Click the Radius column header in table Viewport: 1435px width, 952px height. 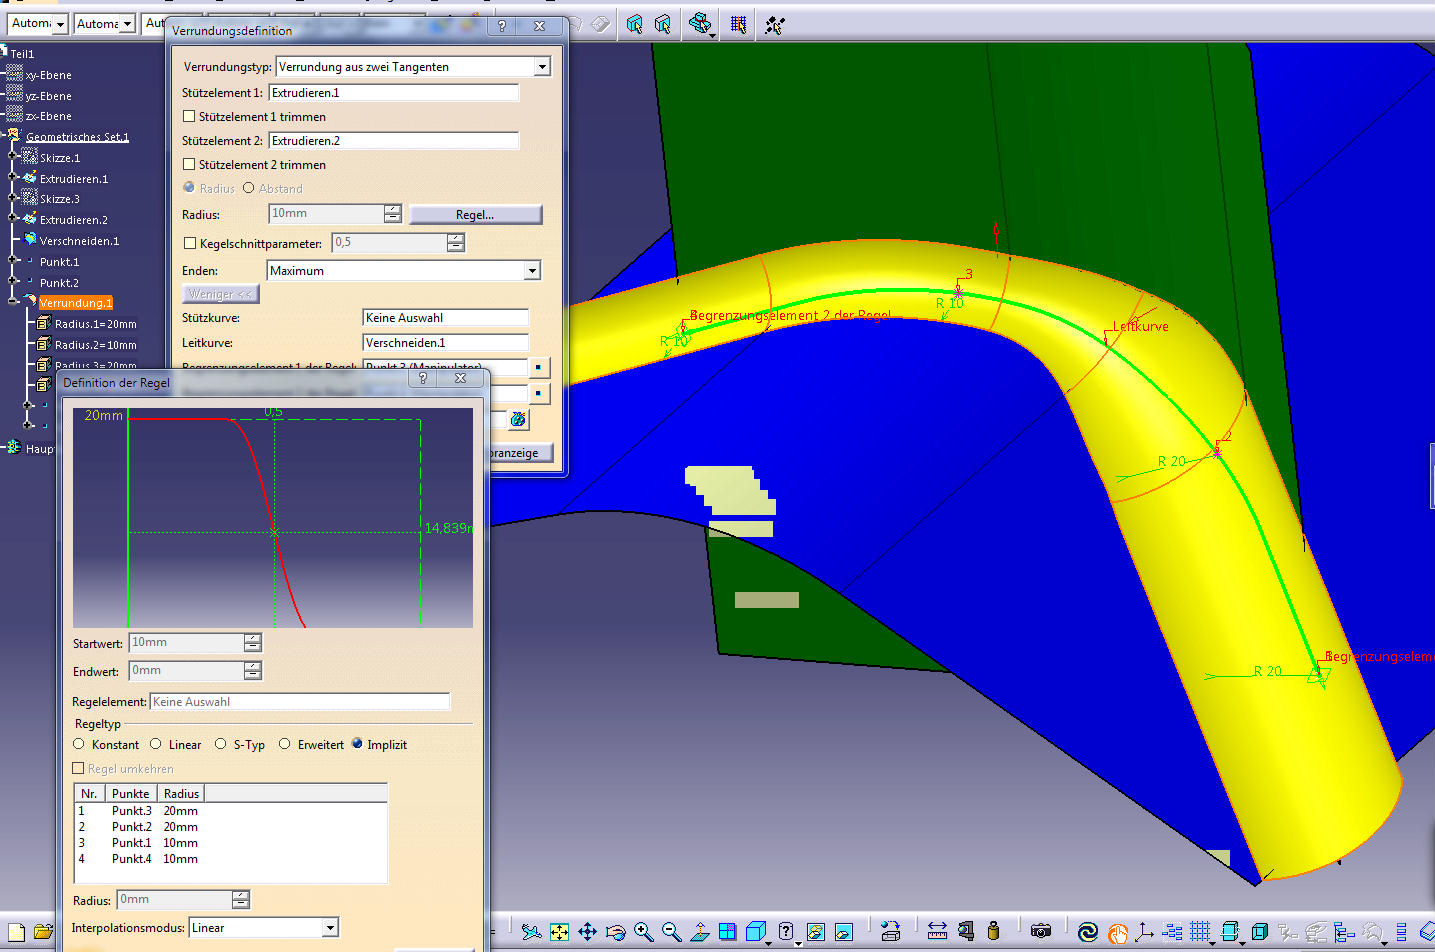tap(181, 793)
